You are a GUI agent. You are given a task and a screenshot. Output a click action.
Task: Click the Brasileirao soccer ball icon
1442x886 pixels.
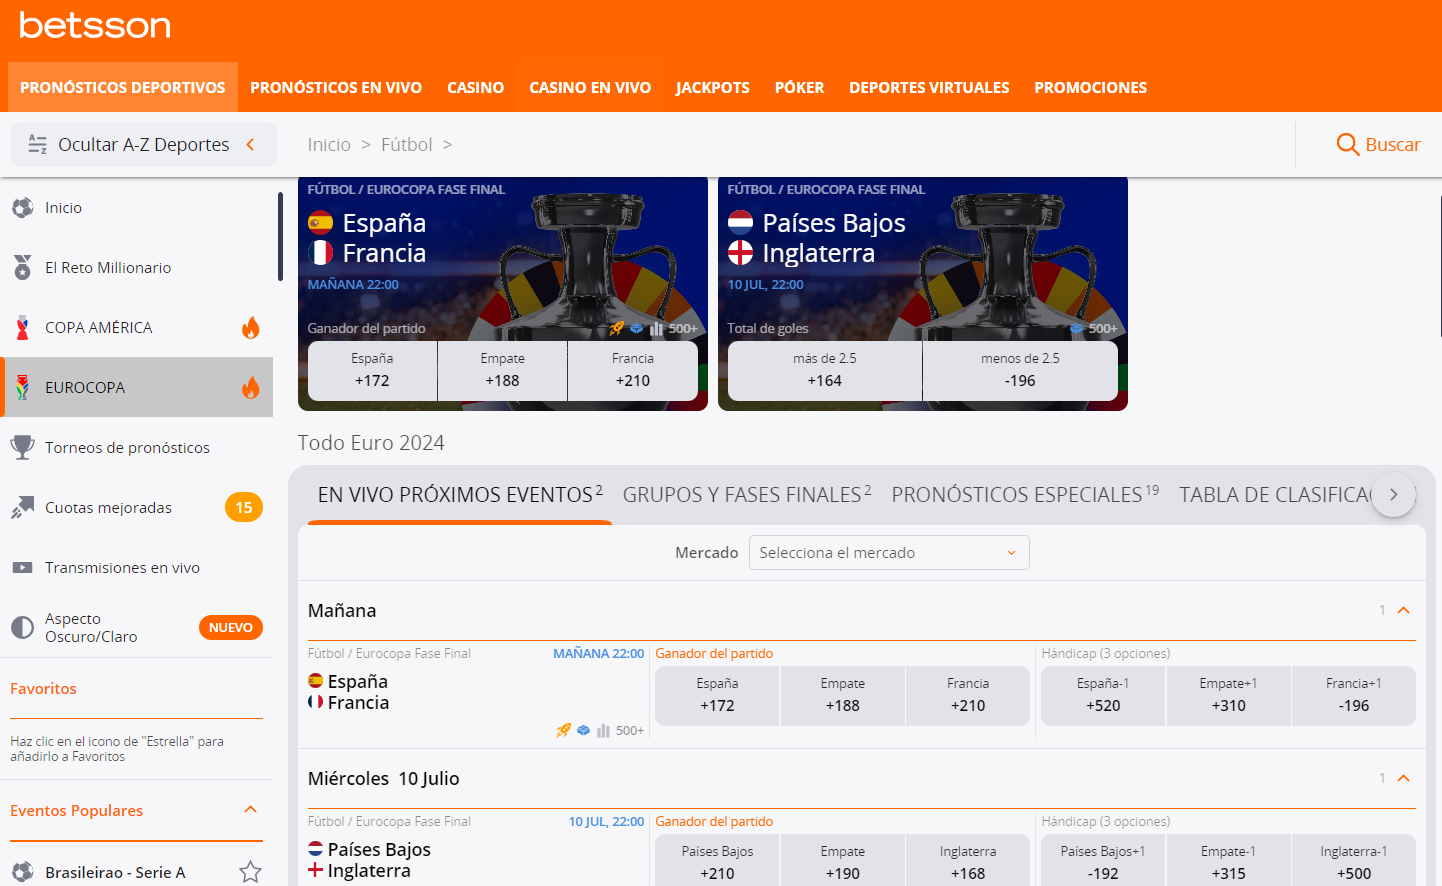22,872
